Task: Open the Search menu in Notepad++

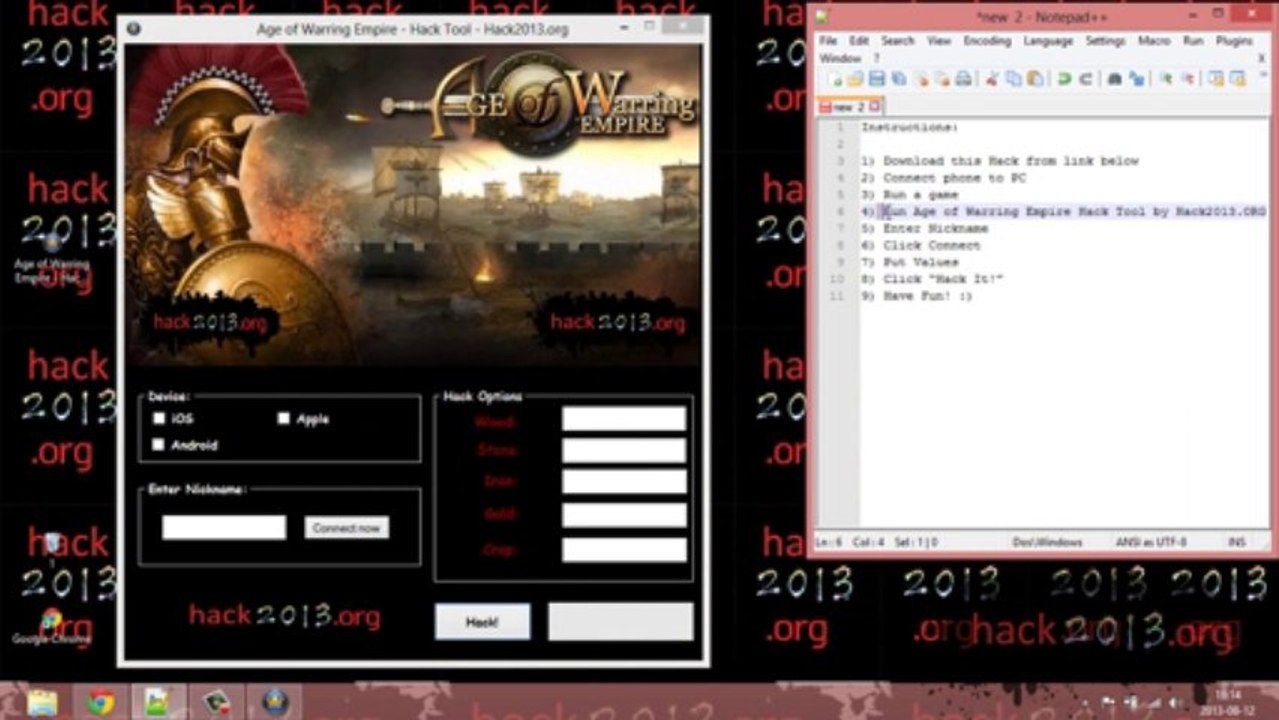Action: pos(898,41)
